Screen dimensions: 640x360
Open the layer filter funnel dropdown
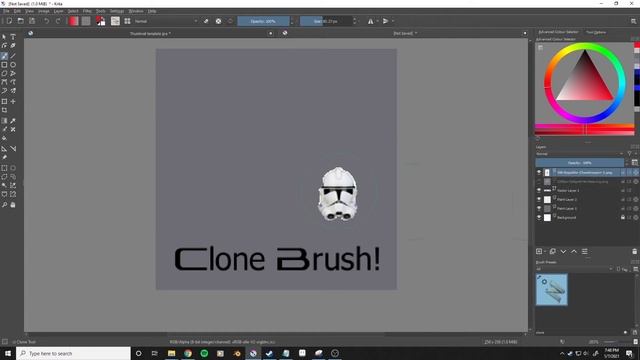coord(631,154)
